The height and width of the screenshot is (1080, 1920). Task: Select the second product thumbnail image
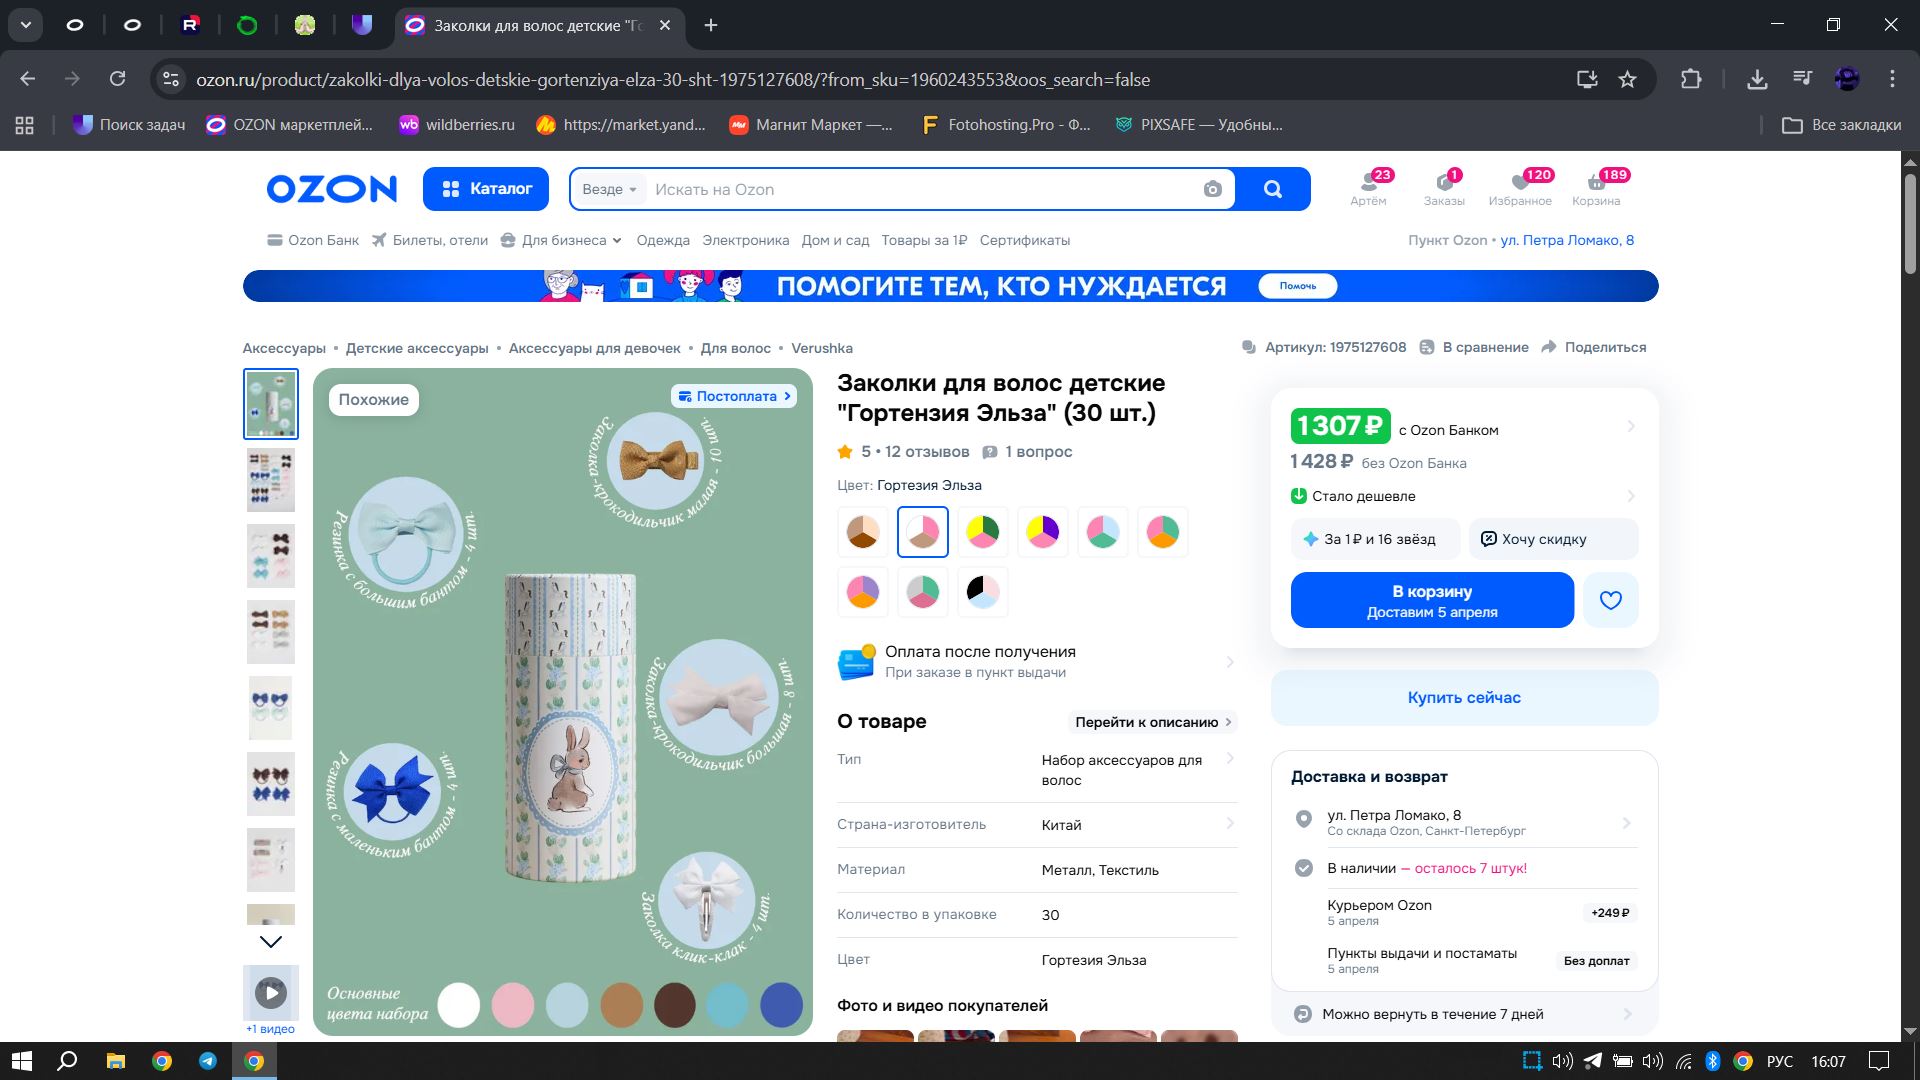(x=271, y=480)
